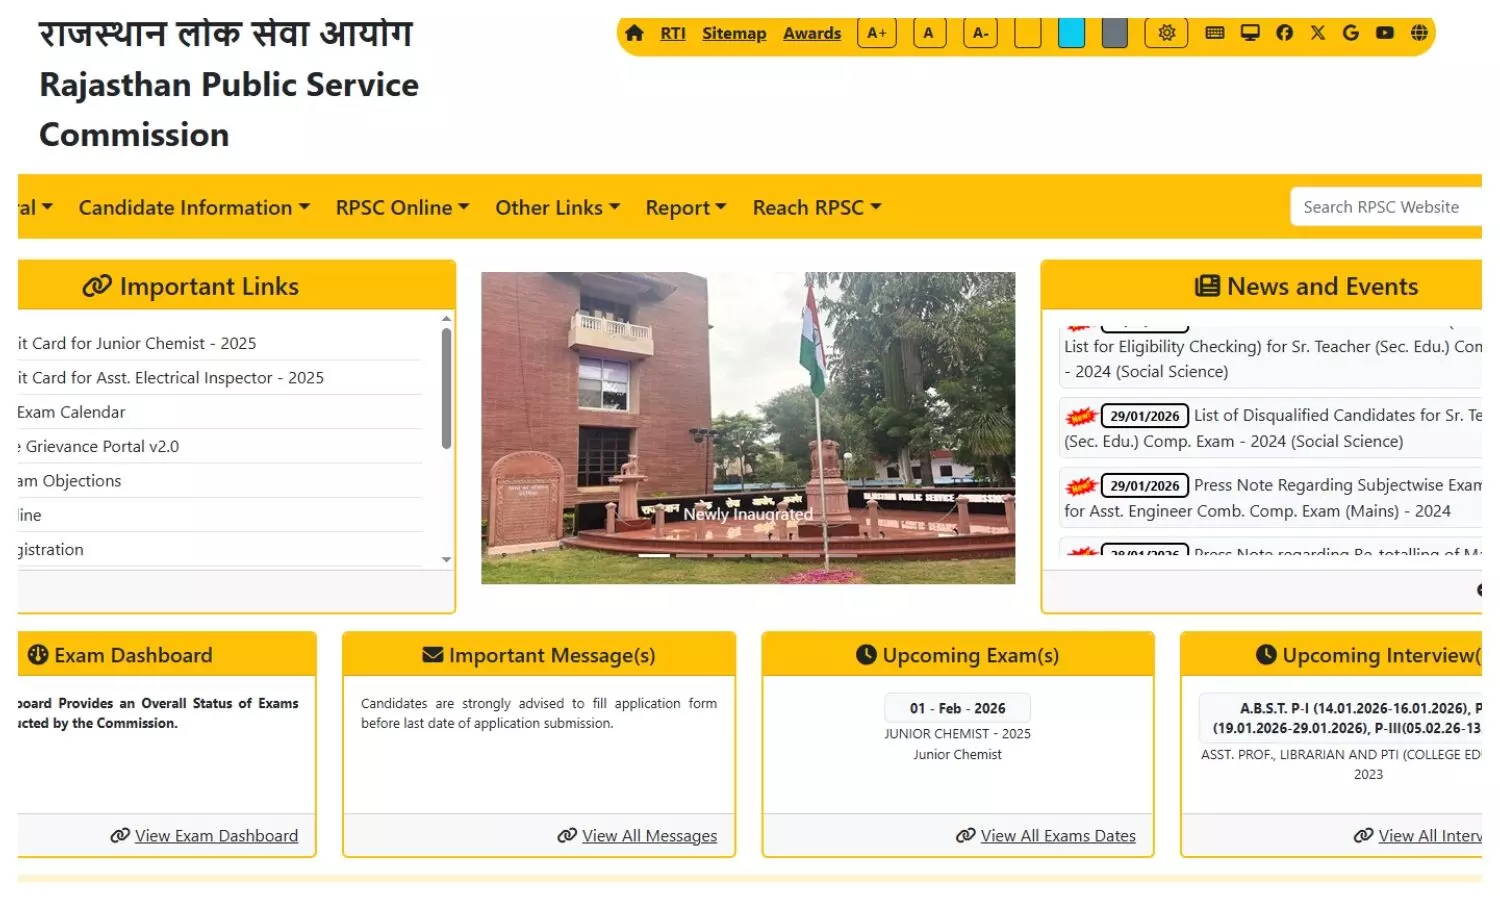Screen dimensions: 1500x900
Task: Open the X (Twitter) icon
Action: [1318, 33]
